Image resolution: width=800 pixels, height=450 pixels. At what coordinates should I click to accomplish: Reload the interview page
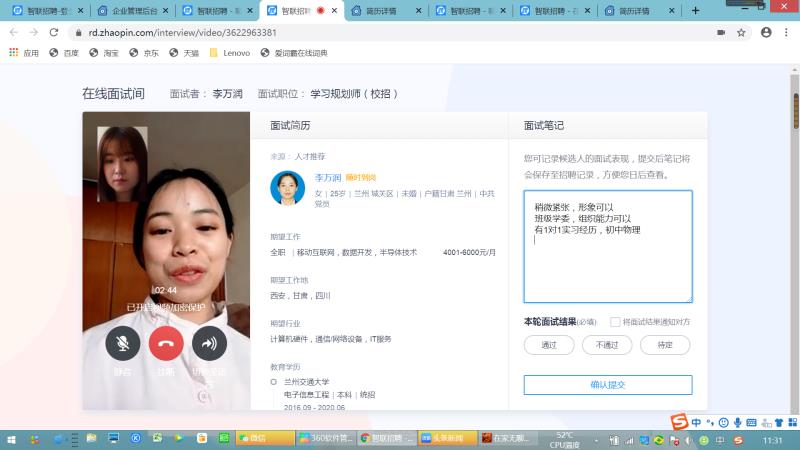pos(55,32)
